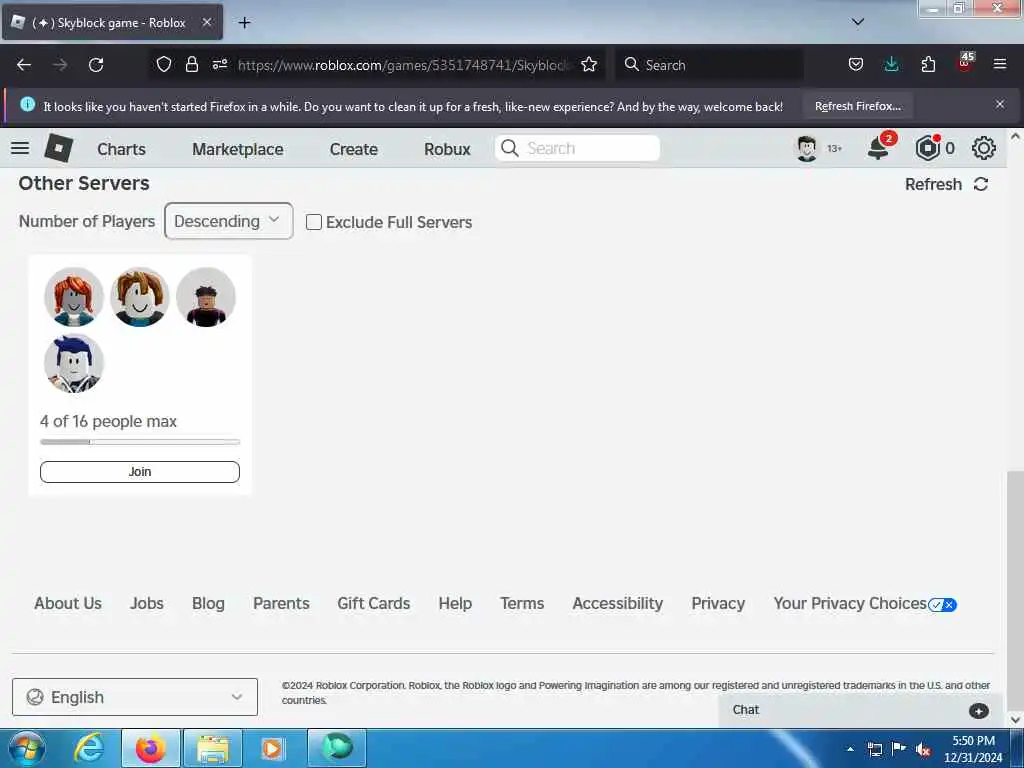
Task: Open Roblox settings gear icon
Action: pos(984,148)
